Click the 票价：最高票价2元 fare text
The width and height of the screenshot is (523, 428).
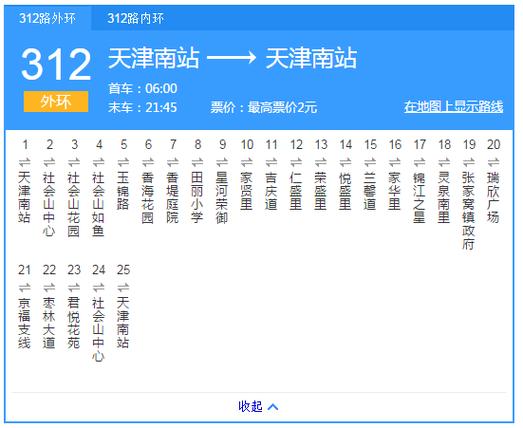click(264, 107)
